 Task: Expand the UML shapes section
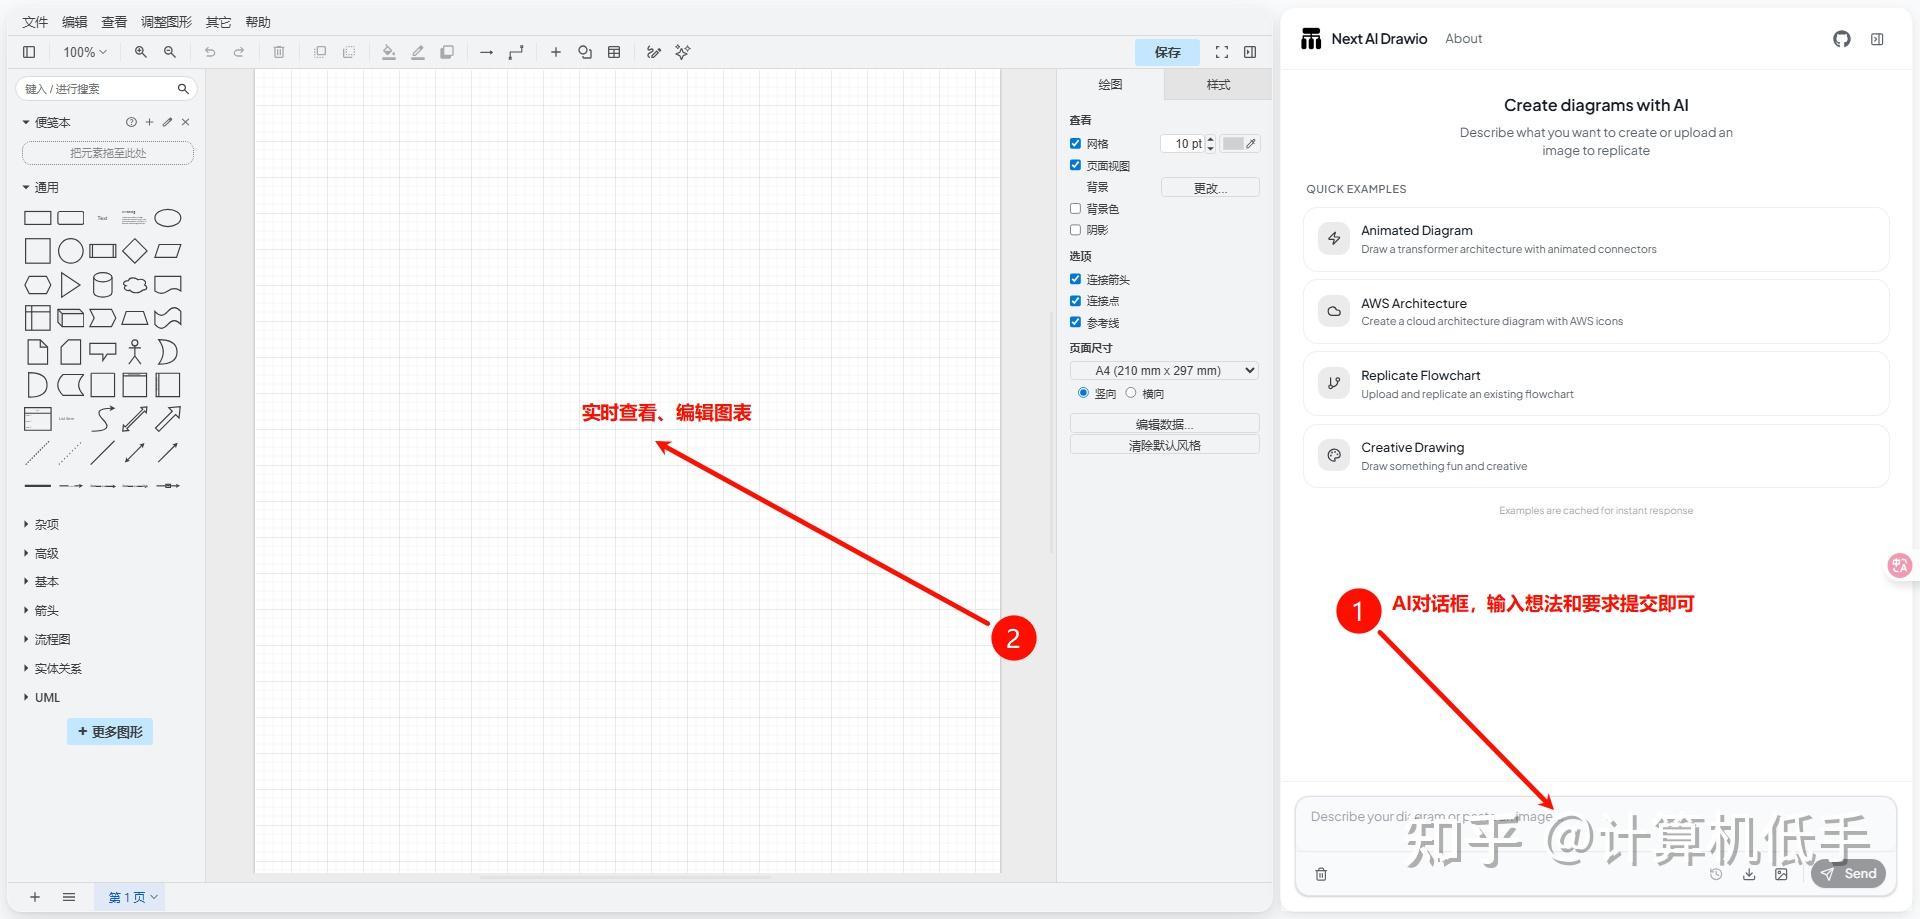coord(42,697)
